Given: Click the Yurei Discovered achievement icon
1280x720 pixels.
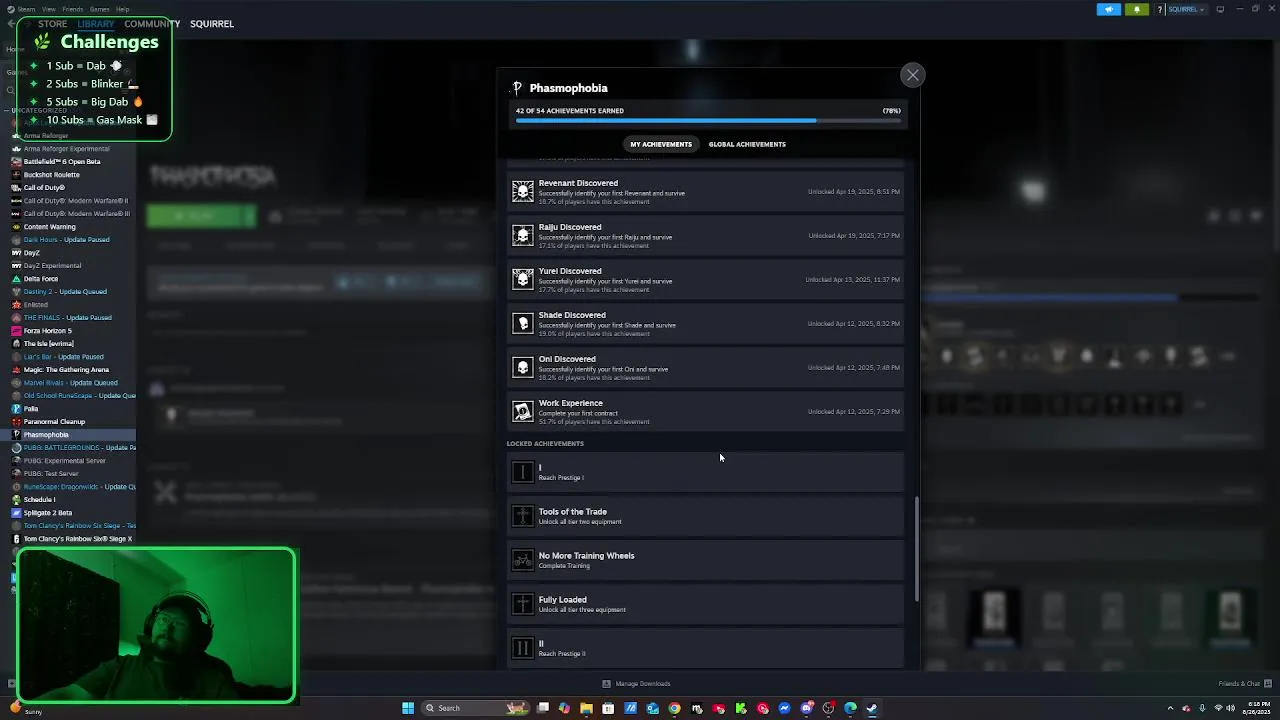Looking at the screenshot, I should pos(523,279).
